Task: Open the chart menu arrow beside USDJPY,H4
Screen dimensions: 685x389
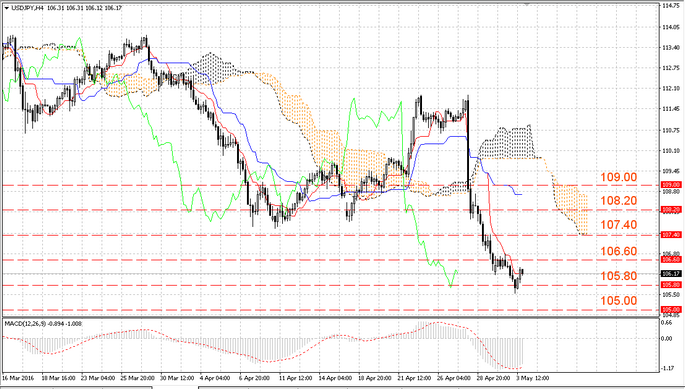Action: point(6,8)
